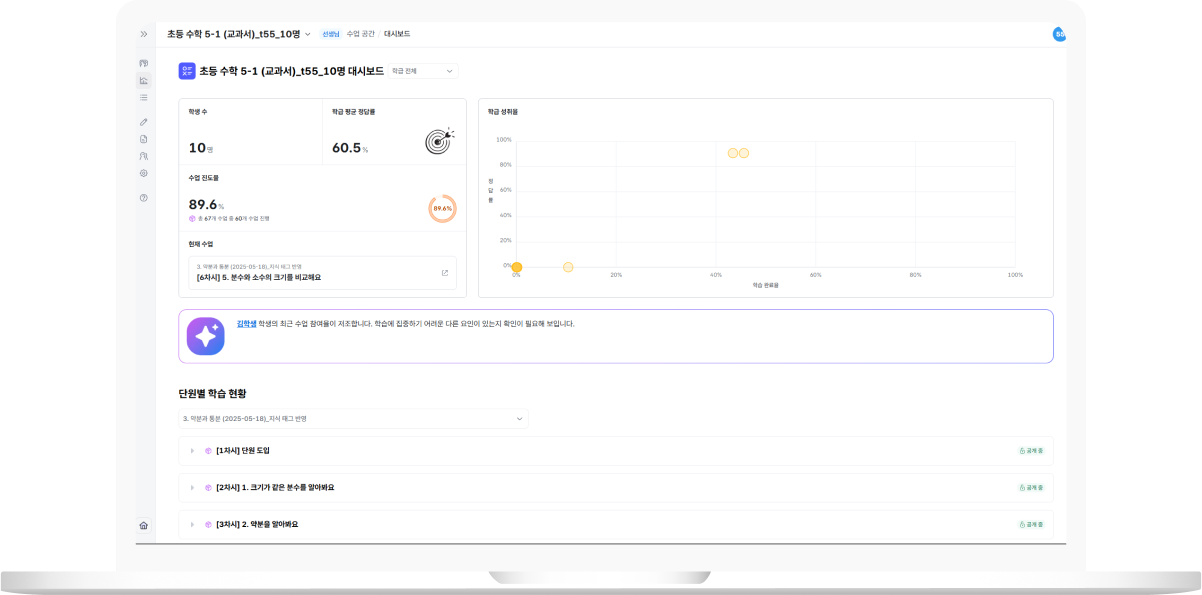Go to home via bottom sidebar icon
Viewport: 1202px width, 595px height.
(x=143, y=525)
